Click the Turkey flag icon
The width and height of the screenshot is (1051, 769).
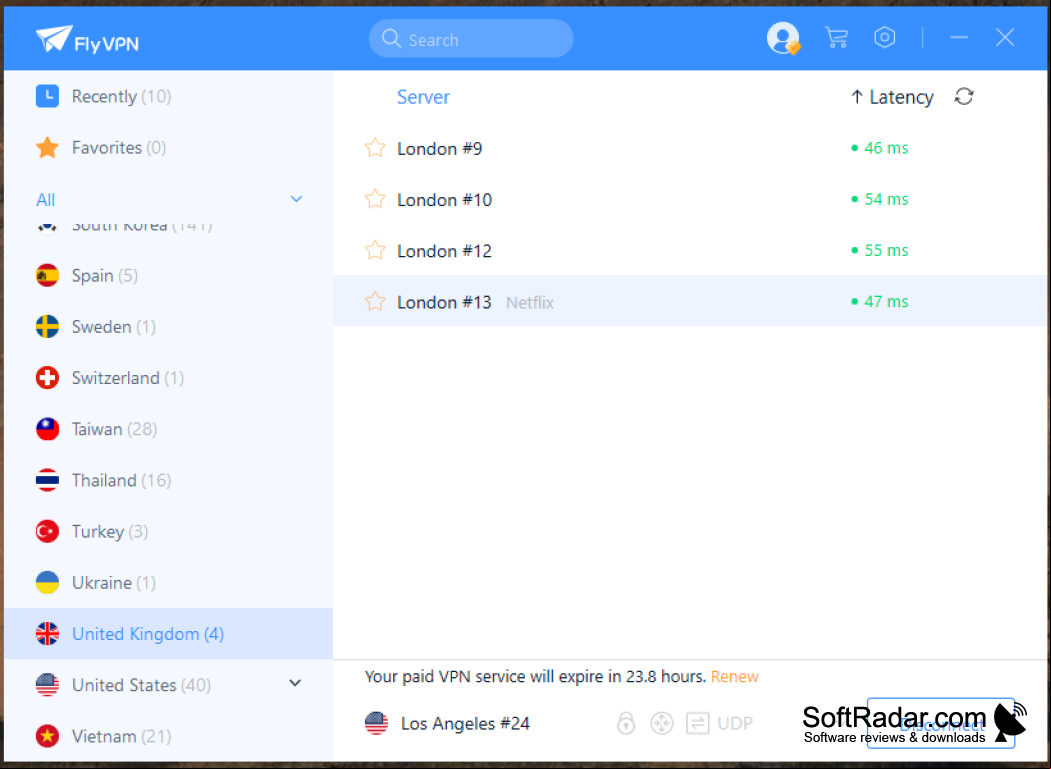(47, 531)
